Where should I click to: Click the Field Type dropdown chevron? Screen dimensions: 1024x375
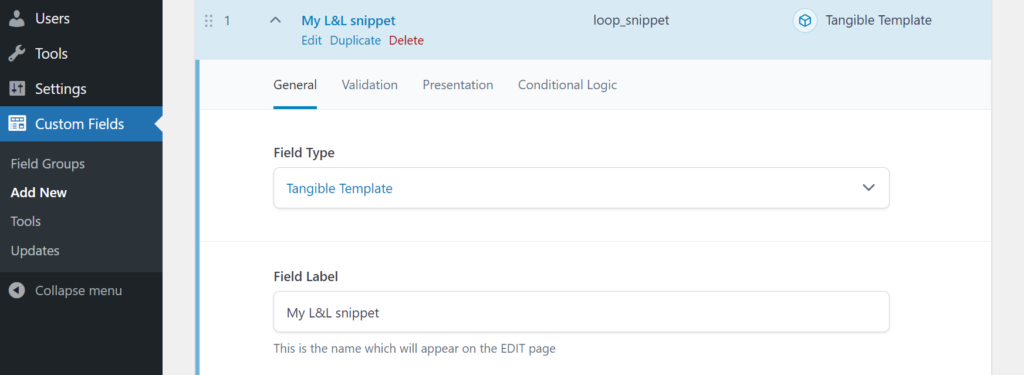[869, 188]
